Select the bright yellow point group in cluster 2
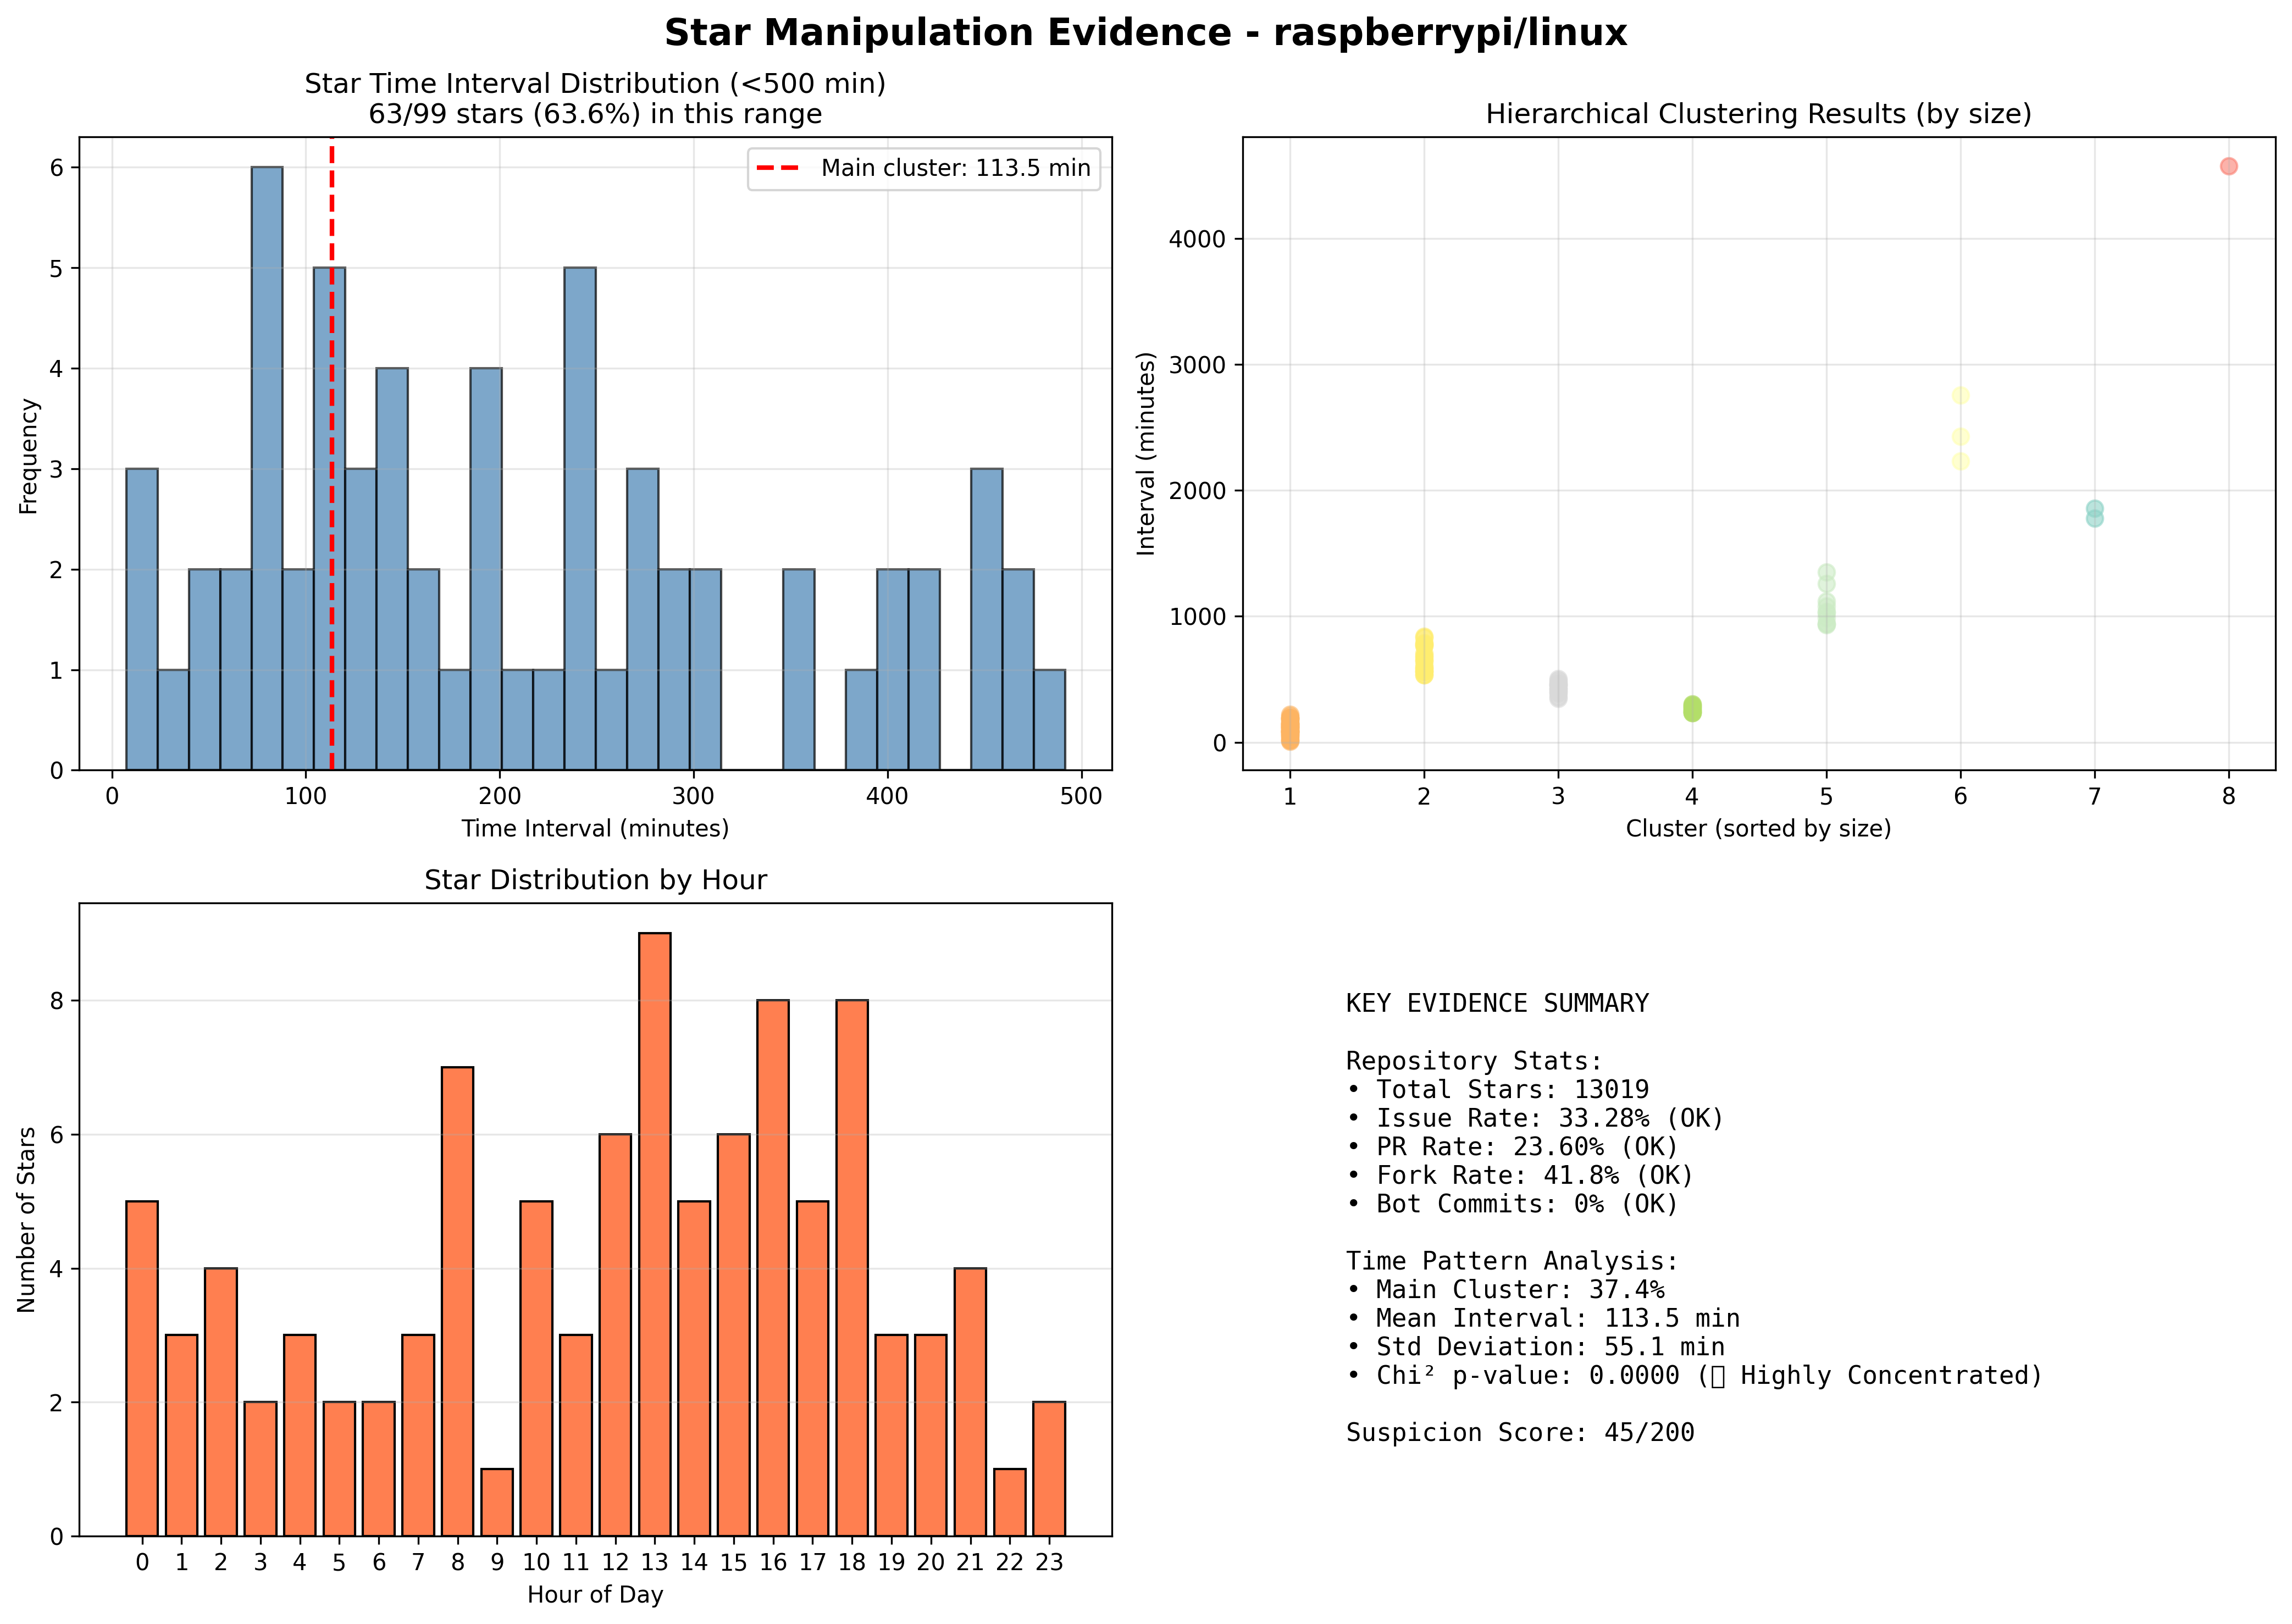The image size is (2292, 1624). [1424, 656]
